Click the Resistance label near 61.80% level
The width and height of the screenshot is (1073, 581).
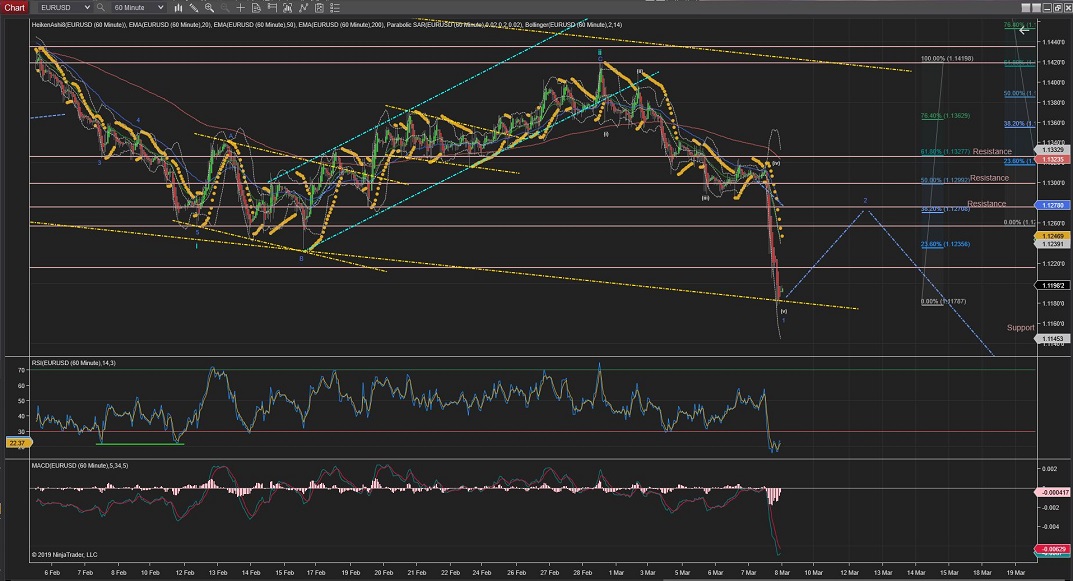click(x=992, y=151)
